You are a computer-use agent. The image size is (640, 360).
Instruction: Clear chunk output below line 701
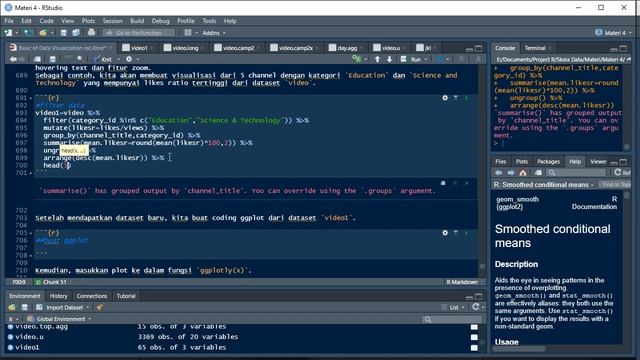tap(467, 183)
